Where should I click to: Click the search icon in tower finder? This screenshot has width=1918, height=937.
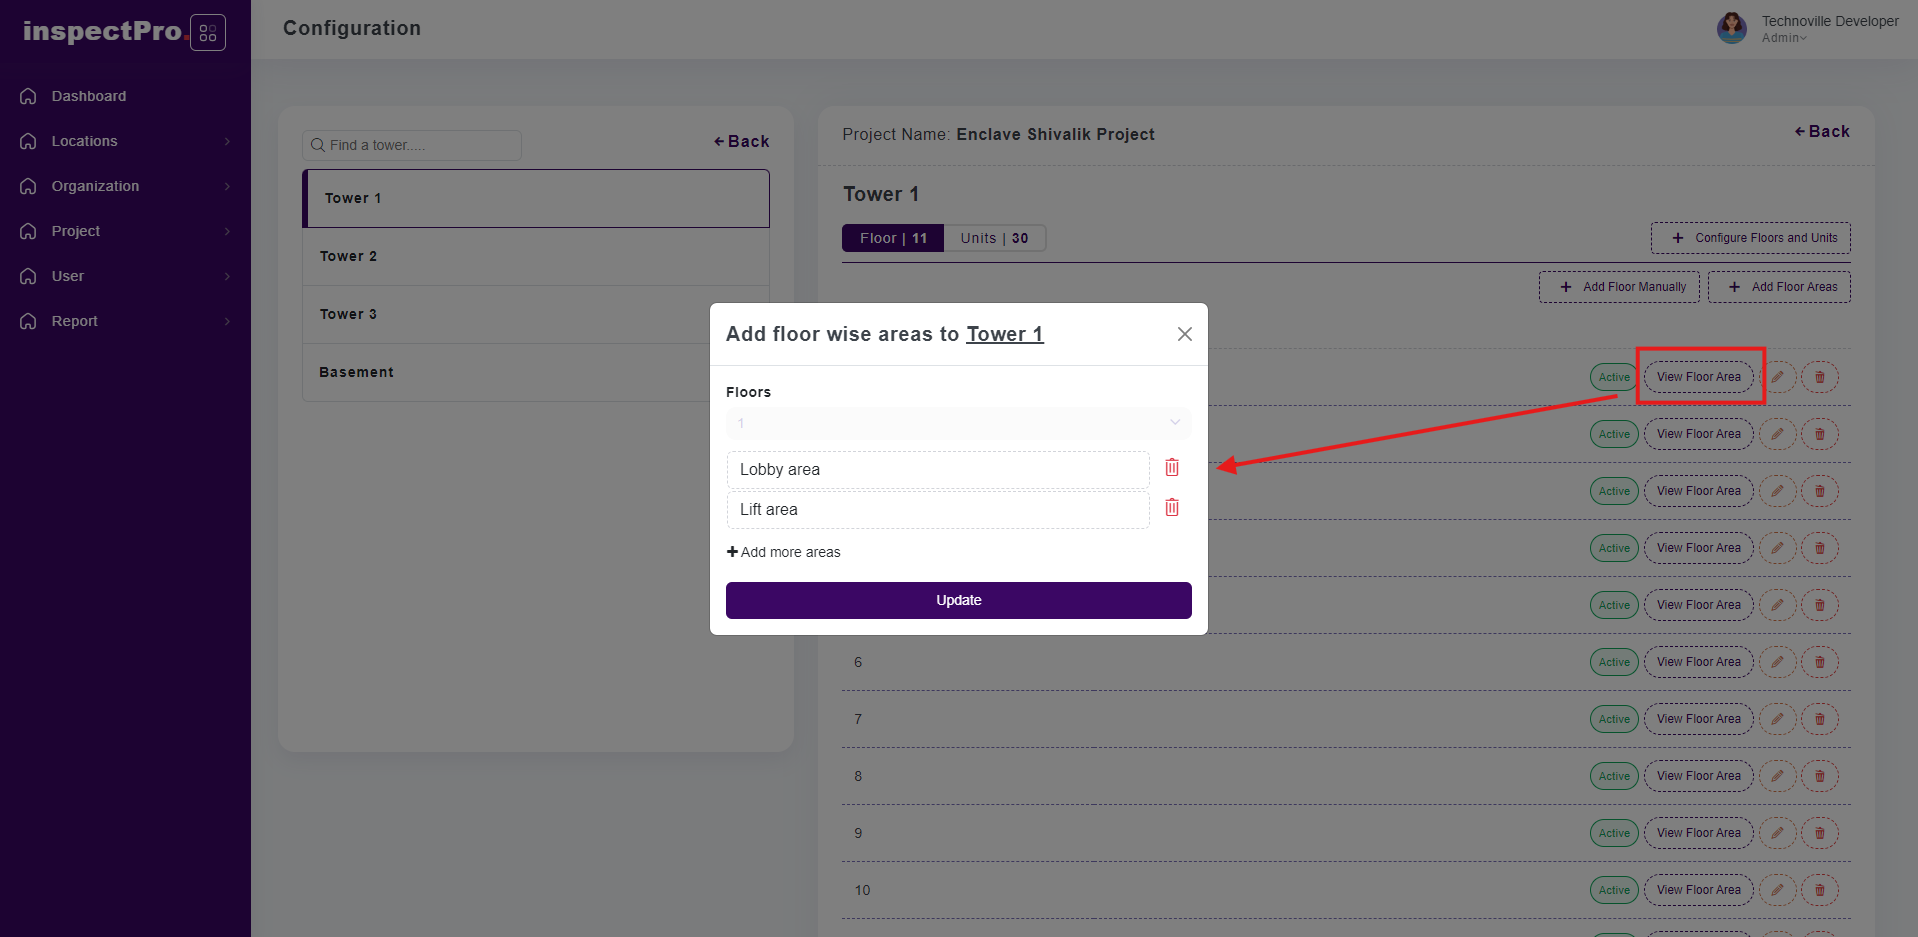point(318,145)
